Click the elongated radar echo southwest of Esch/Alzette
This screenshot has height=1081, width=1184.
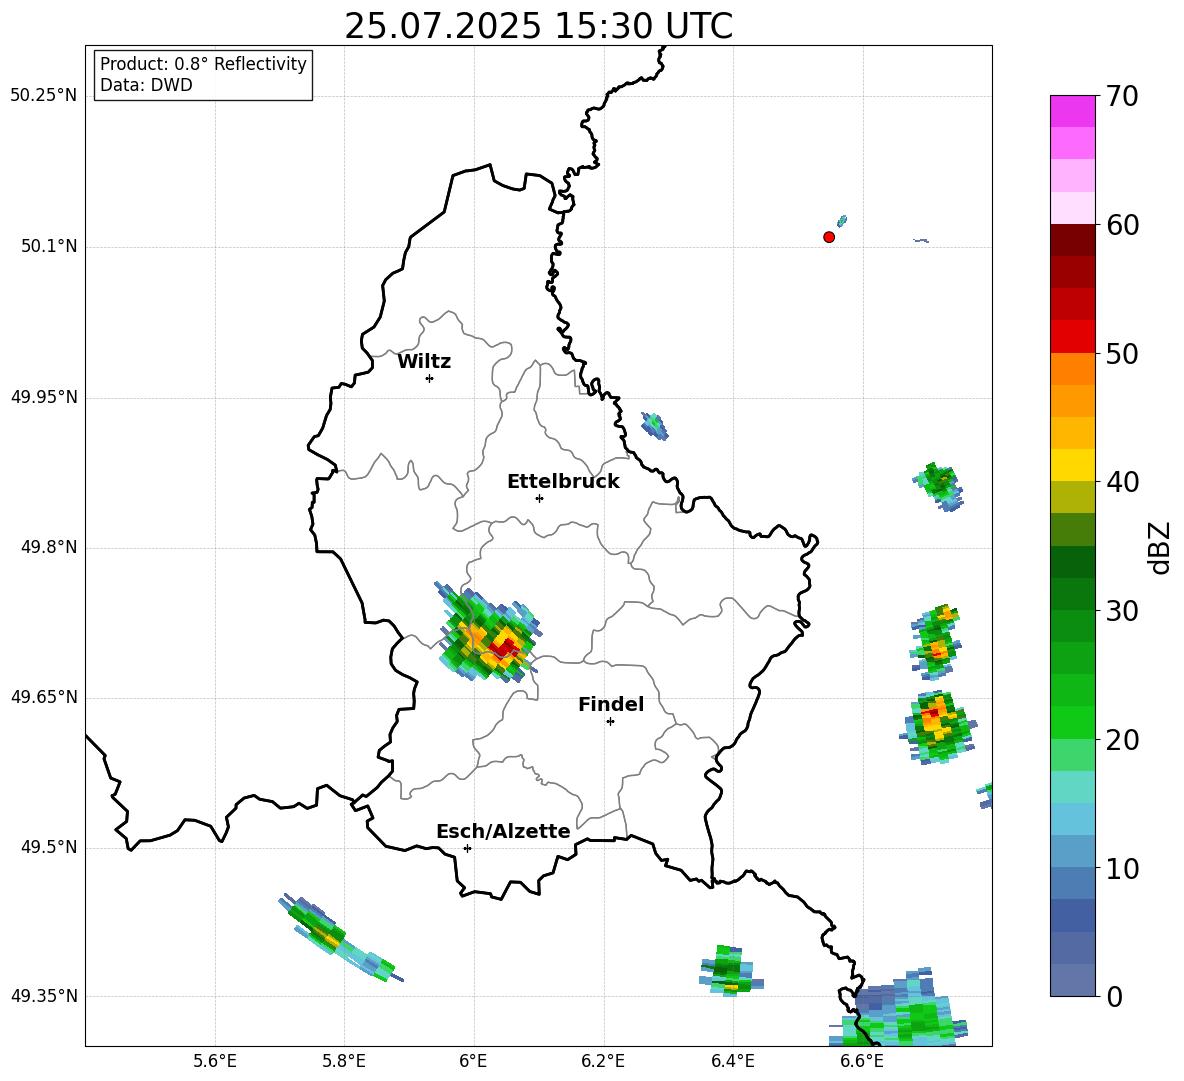point(340,938)
